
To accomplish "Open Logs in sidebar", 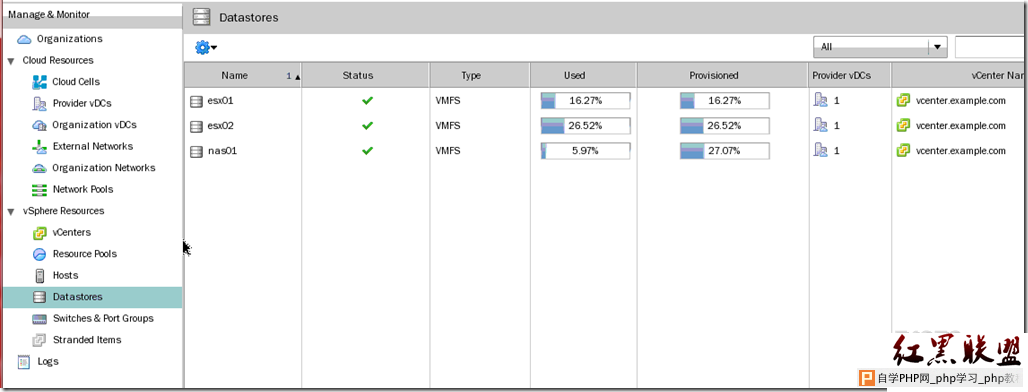I will click(x=48, y=361).
